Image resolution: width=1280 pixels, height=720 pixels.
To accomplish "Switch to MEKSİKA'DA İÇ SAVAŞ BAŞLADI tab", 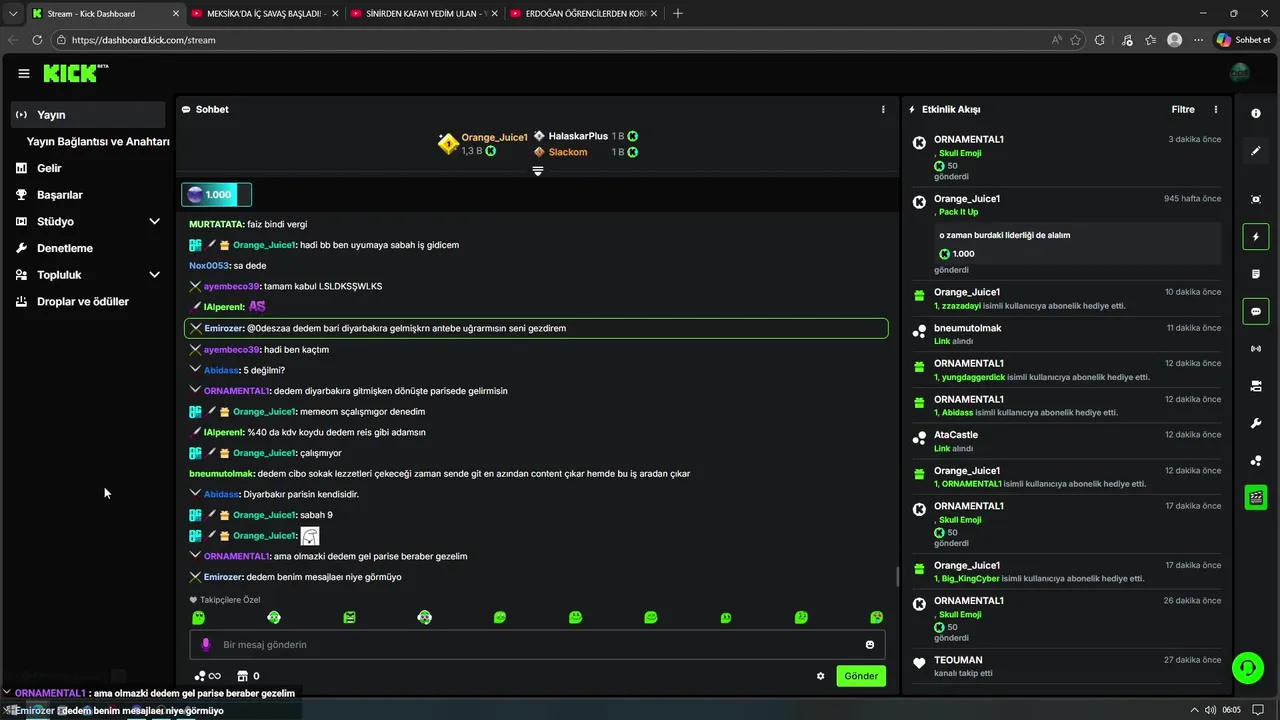I will coord(263,14).
